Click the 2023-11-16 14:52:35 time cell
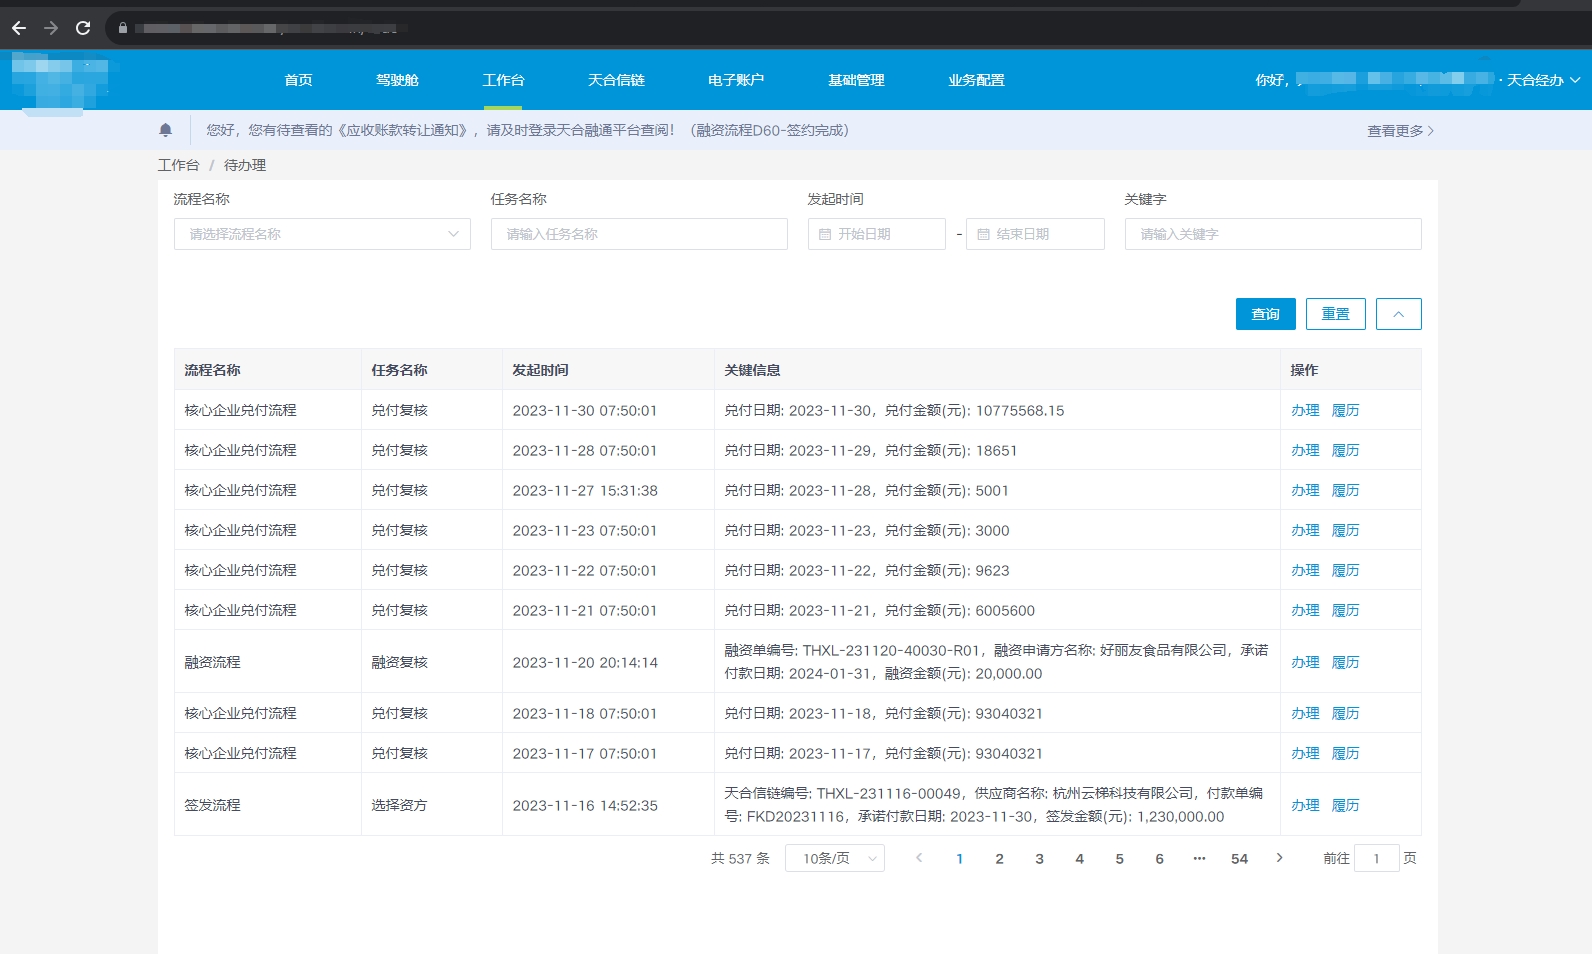The width and height of the screenshot is (1592, 954). point(608,805)
